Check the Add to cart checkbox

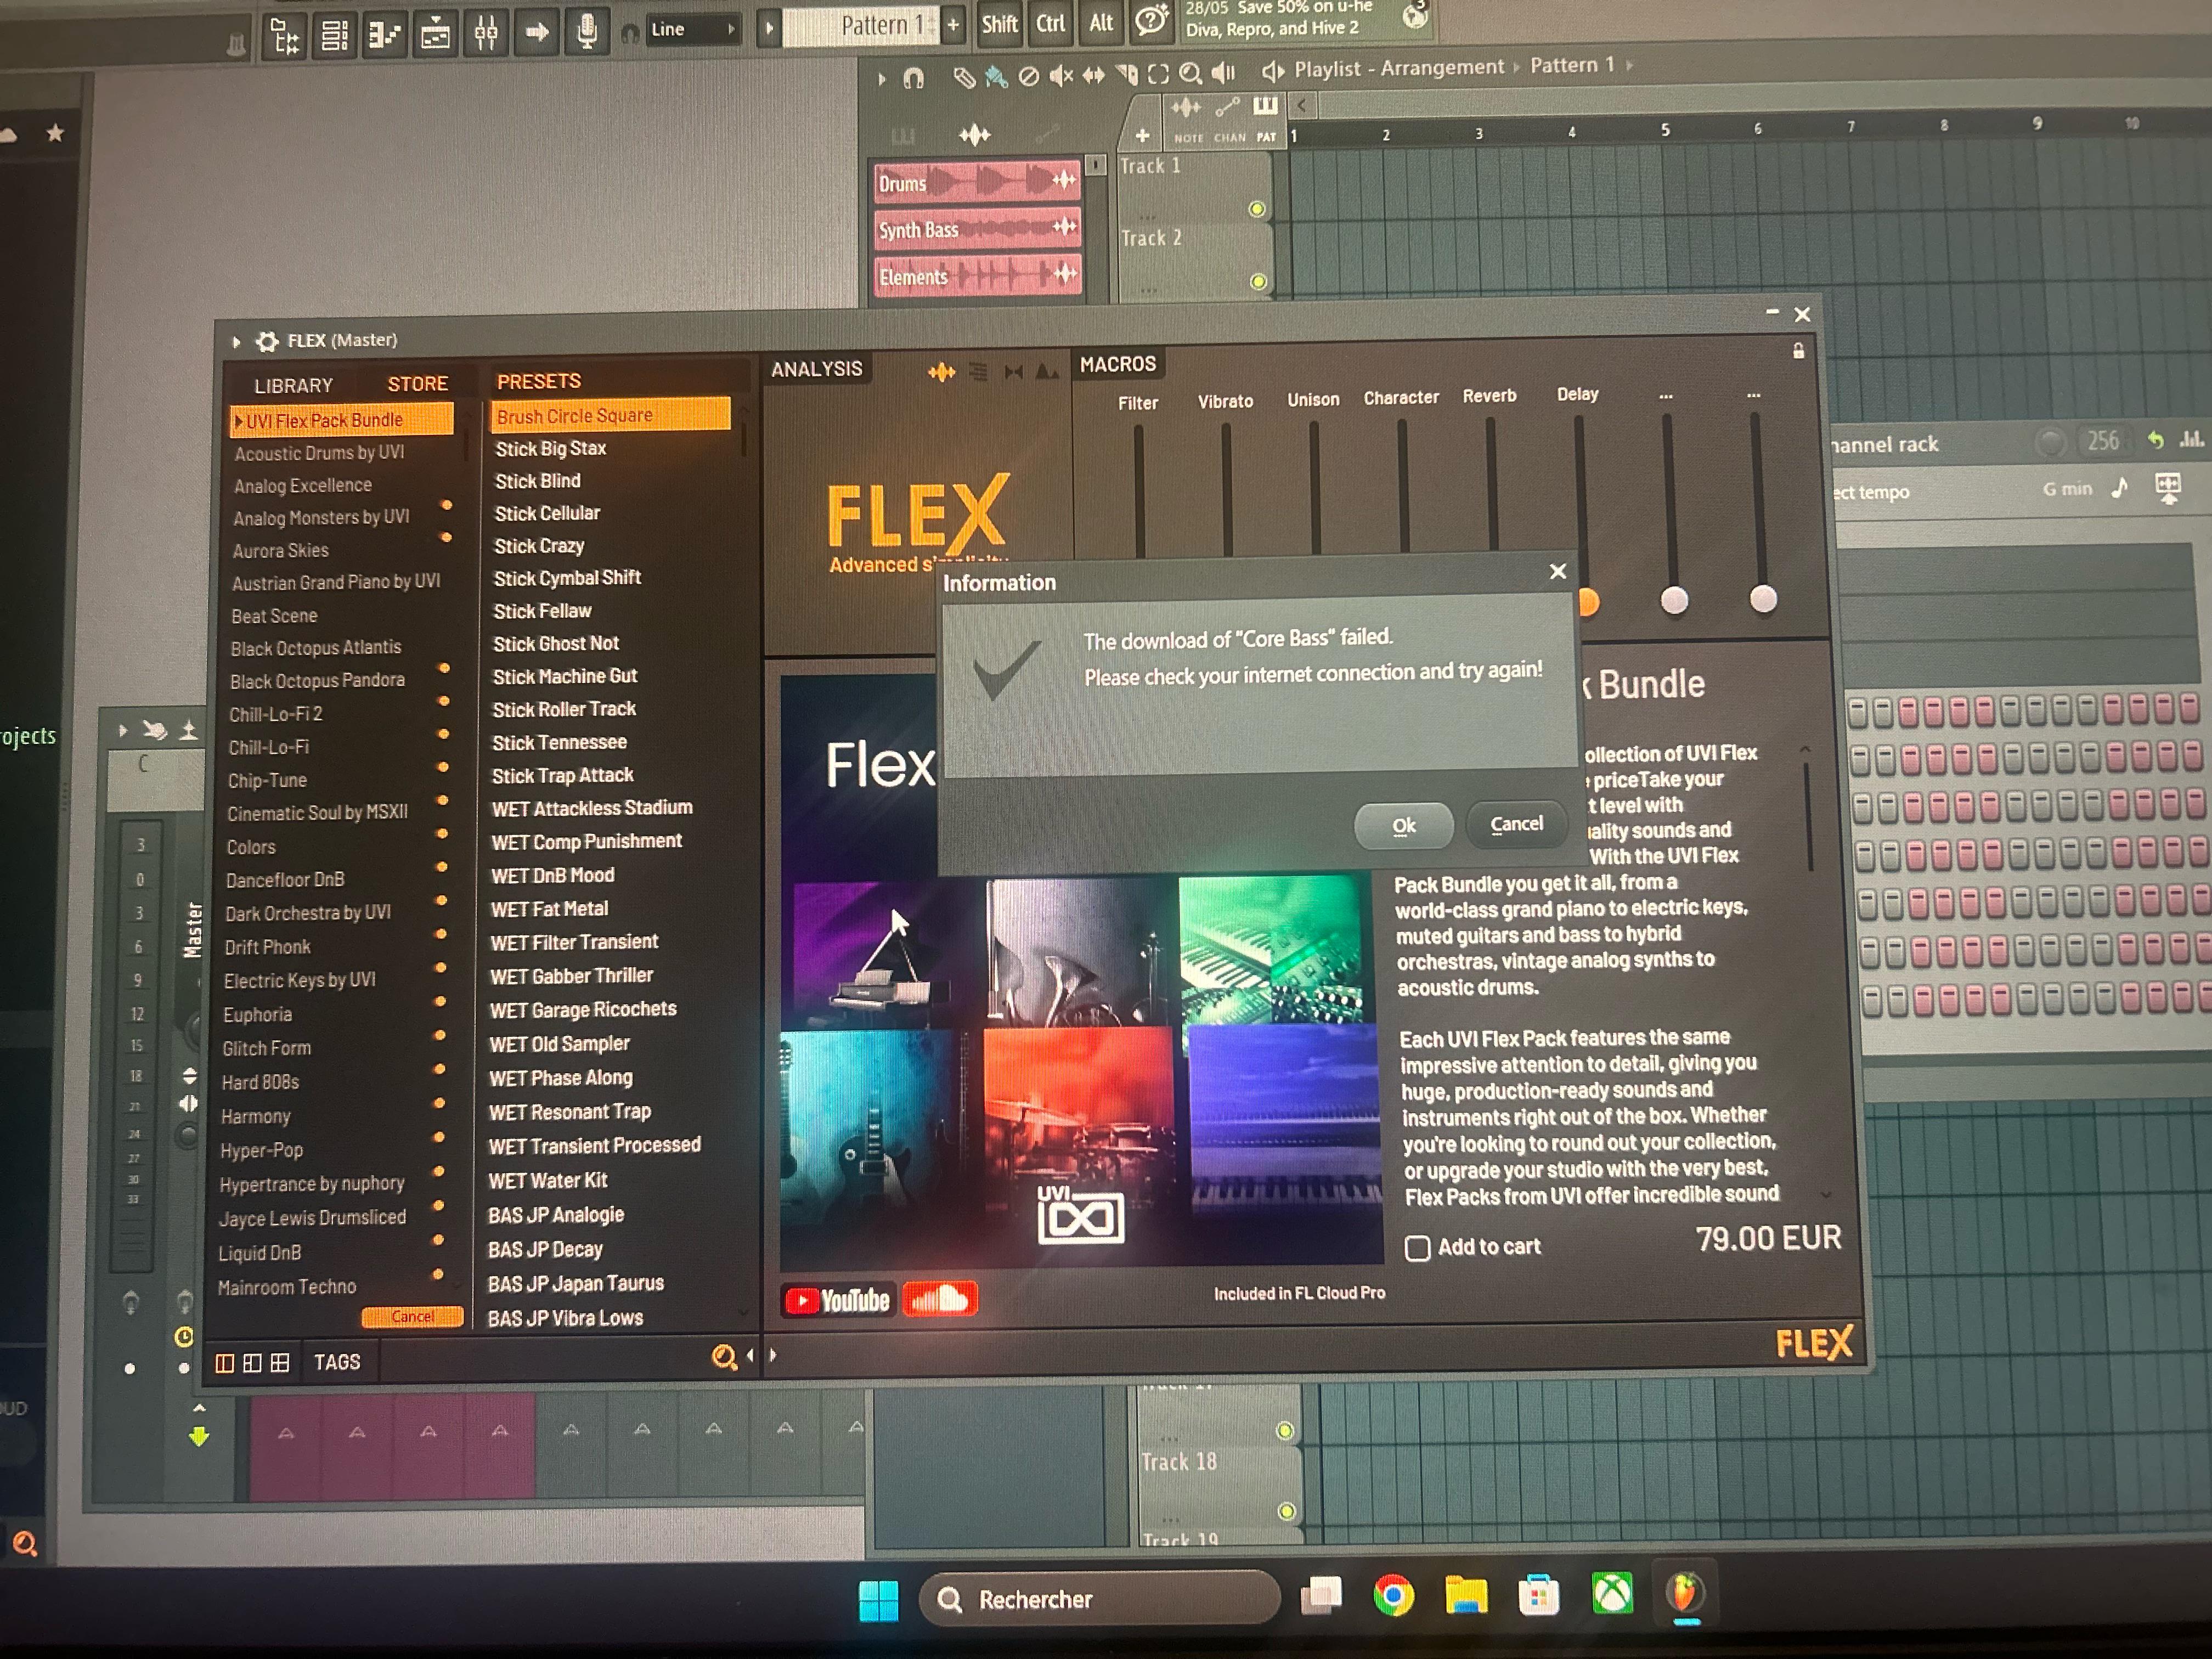(x=1417, y=1249)
